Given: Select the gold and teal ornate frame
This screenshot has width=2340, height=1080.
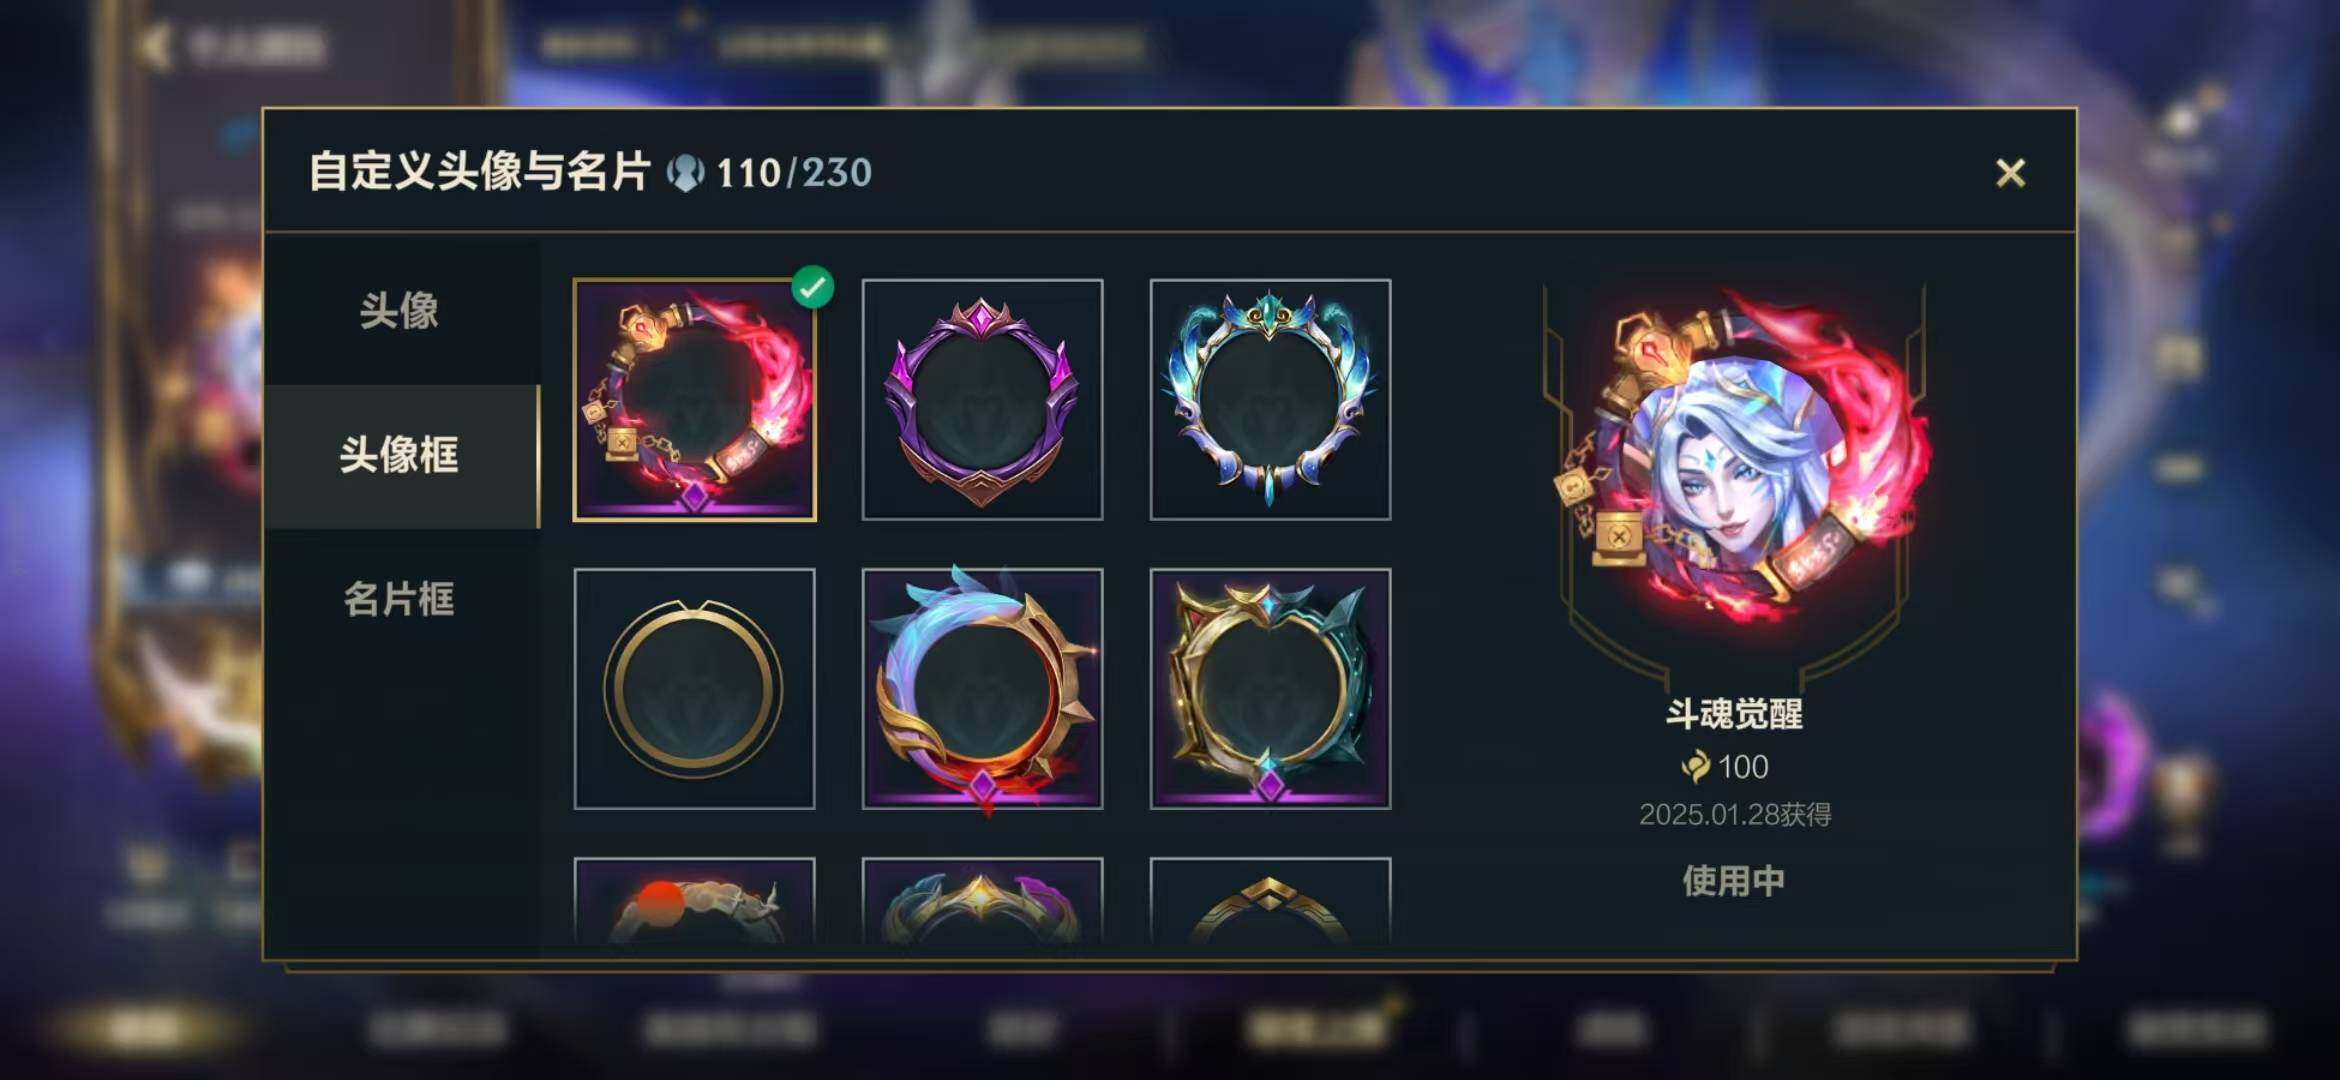Looking at the screenshot, I should click(x=1270, y=689).
